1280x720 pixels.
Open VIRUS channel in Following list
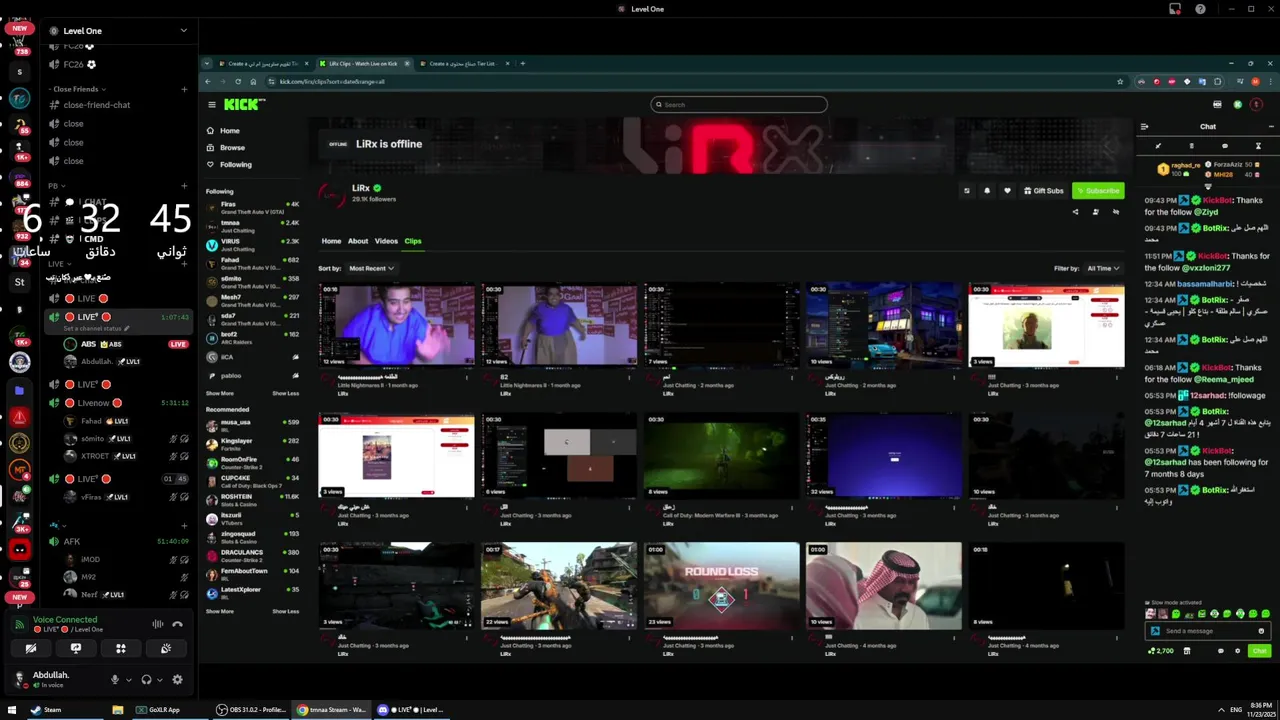tap(252, 244)
